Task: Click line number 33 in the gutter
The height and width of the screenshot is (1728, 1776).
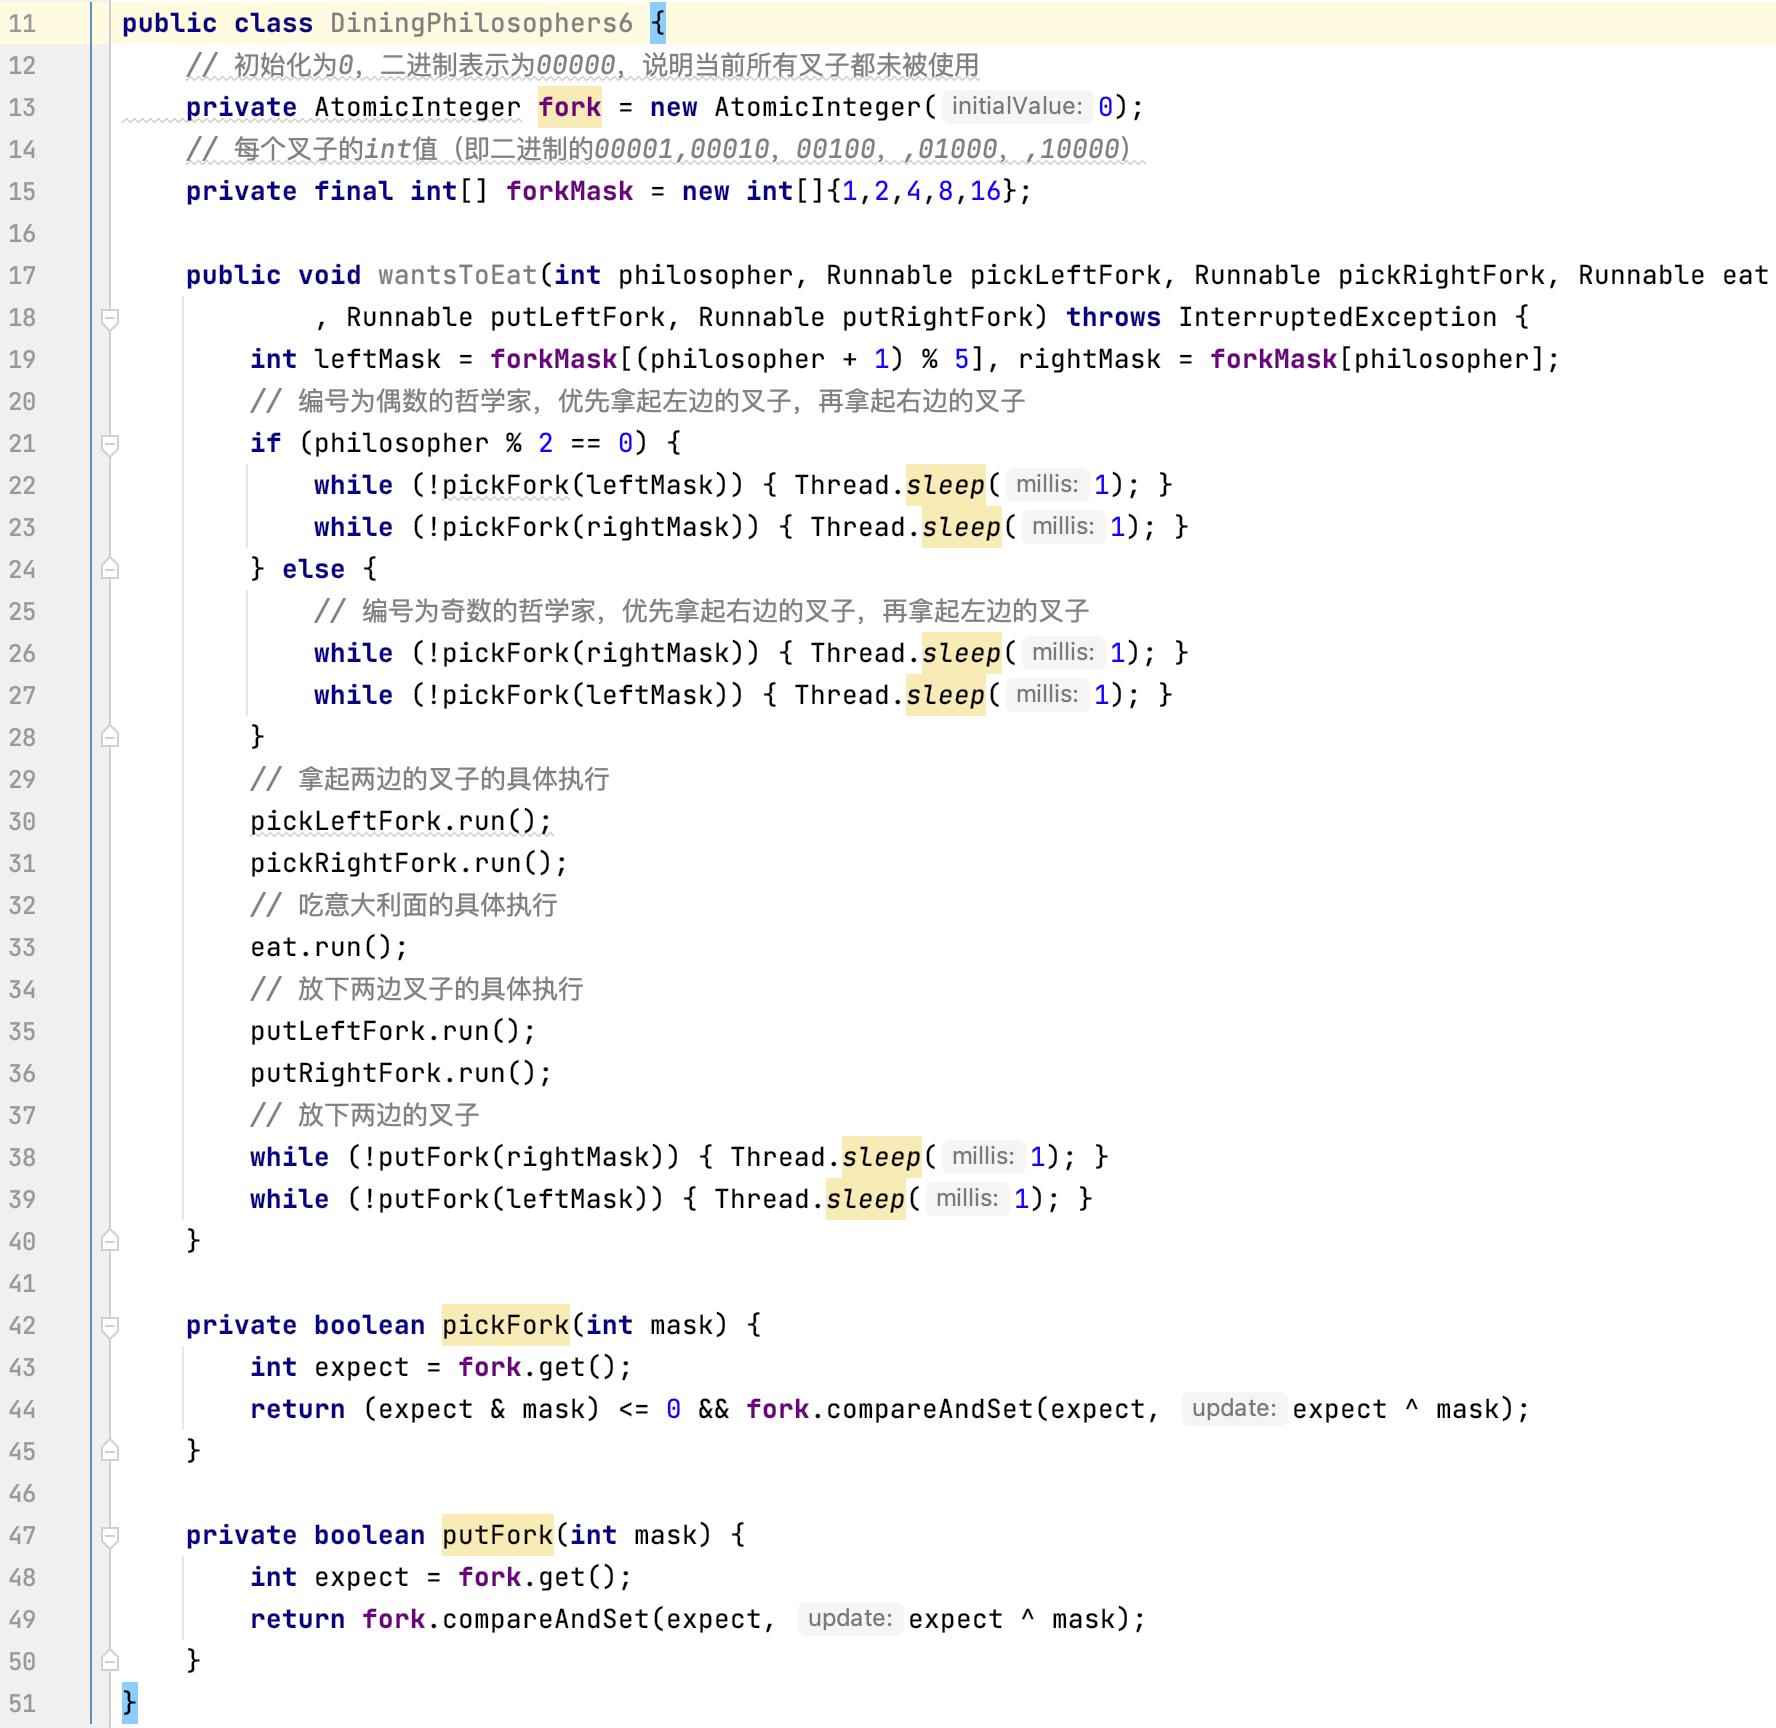Action: coord(22,947)
